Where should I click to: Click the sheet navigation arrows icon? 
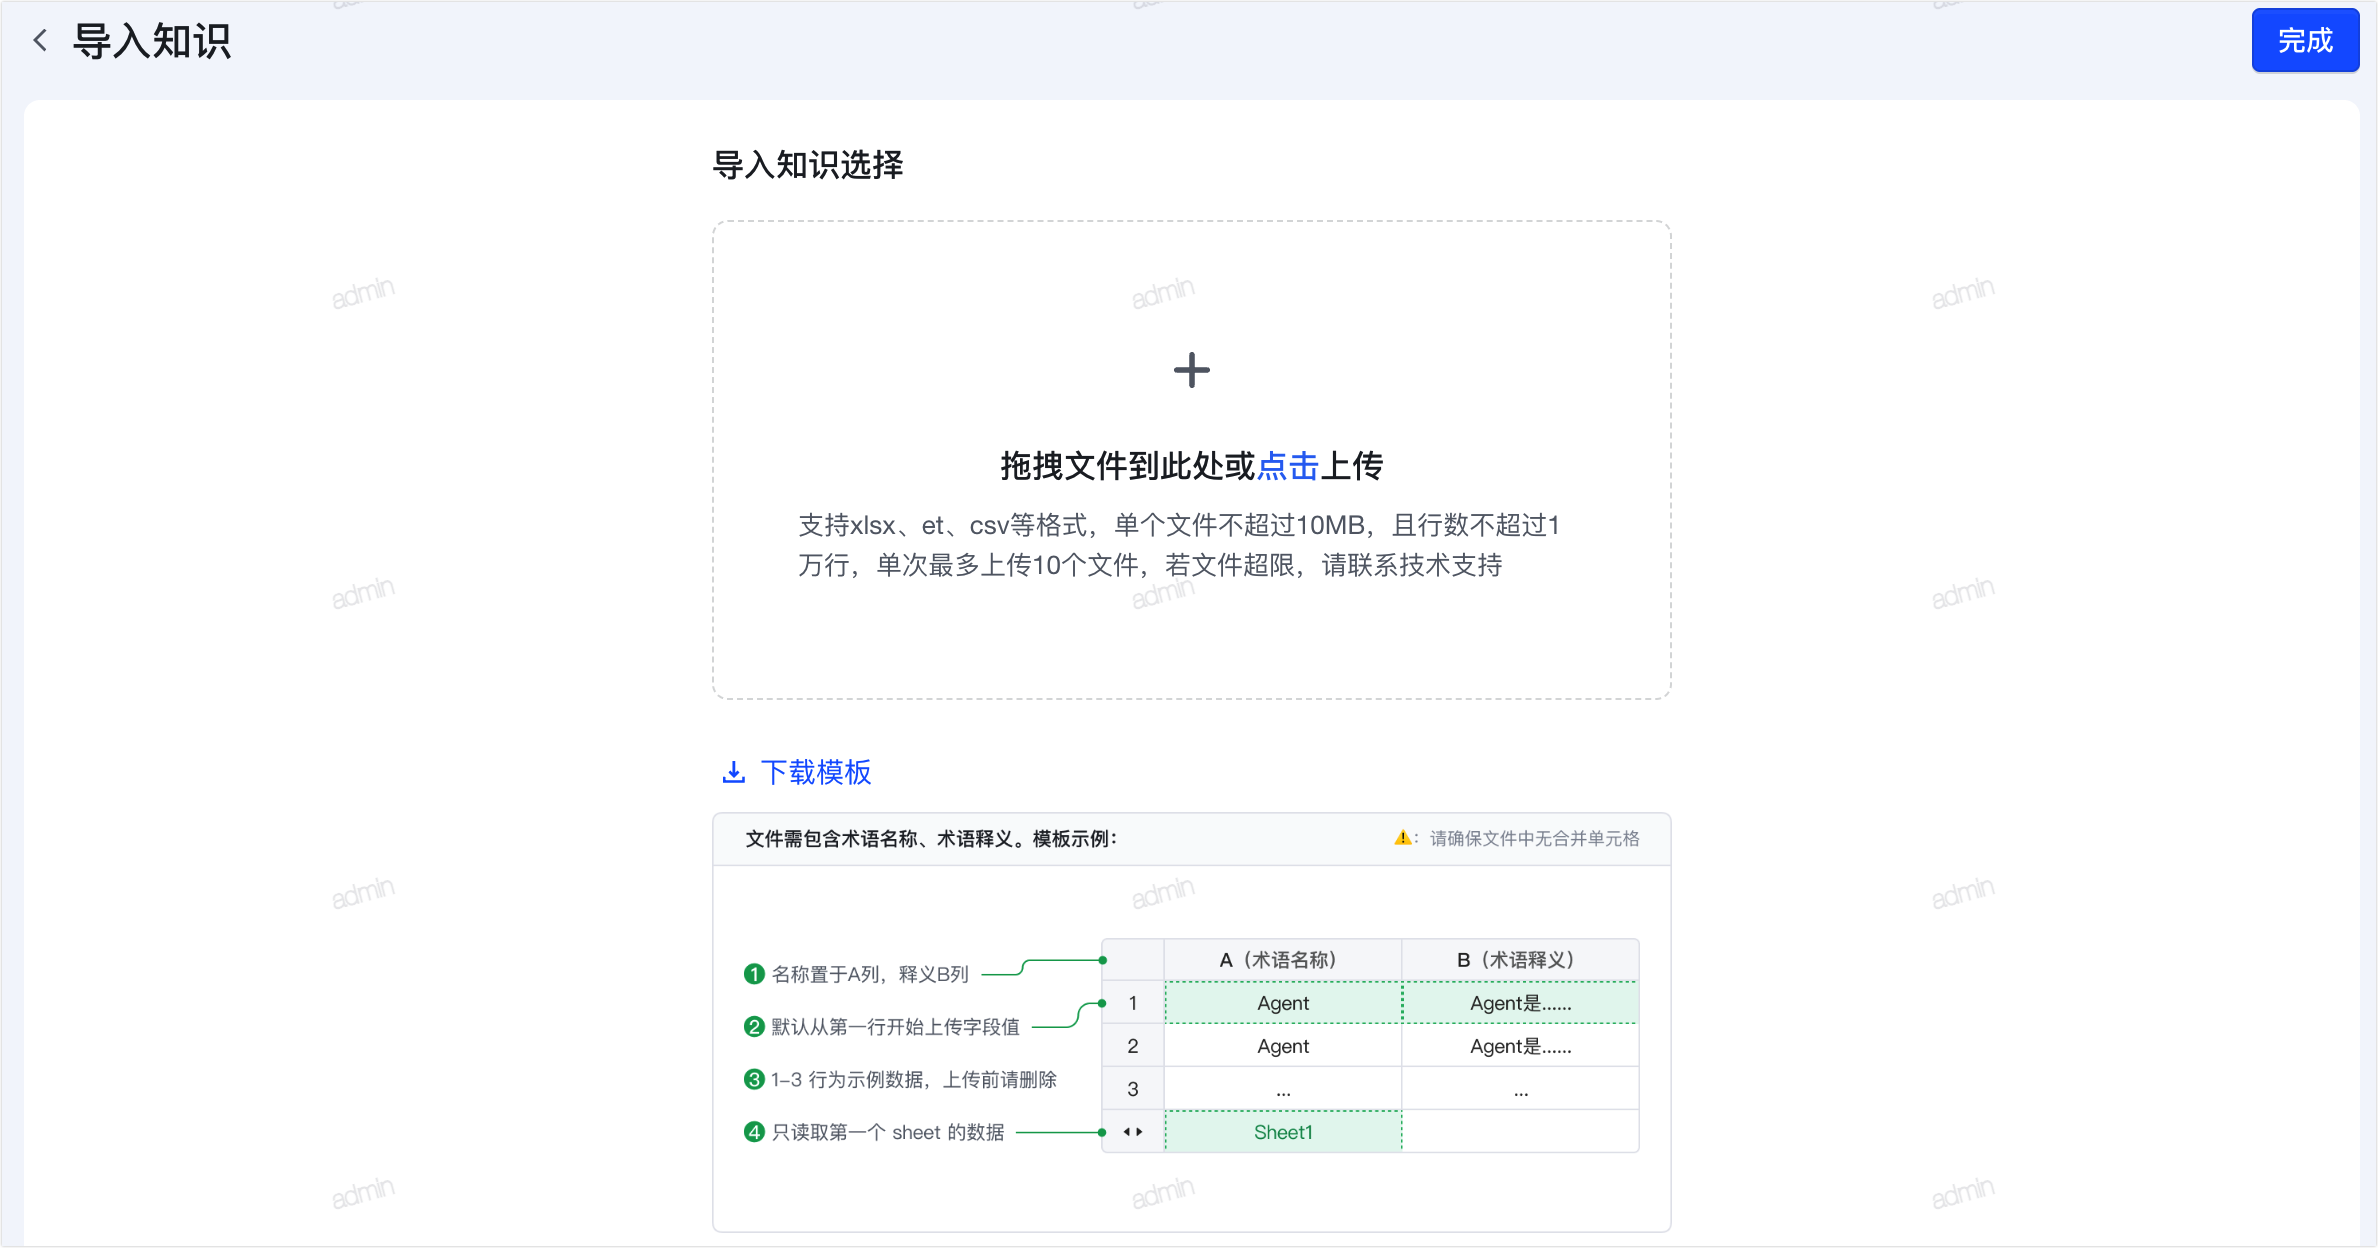[x=1133, y=1132]
